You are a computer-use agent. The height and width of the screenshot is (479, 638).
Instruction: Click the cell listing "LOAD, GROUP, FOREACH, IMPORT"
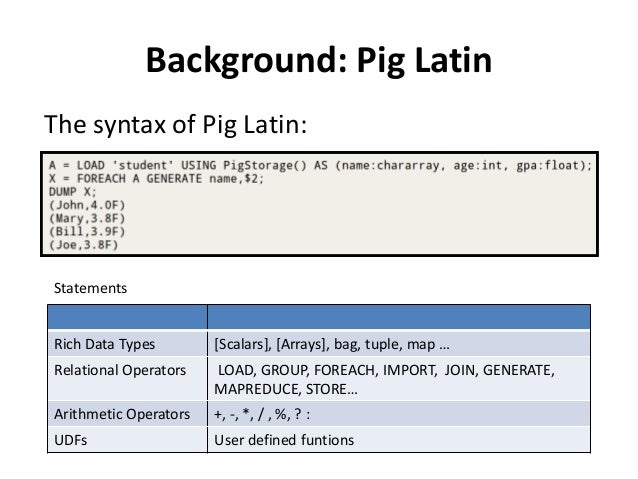399,379
